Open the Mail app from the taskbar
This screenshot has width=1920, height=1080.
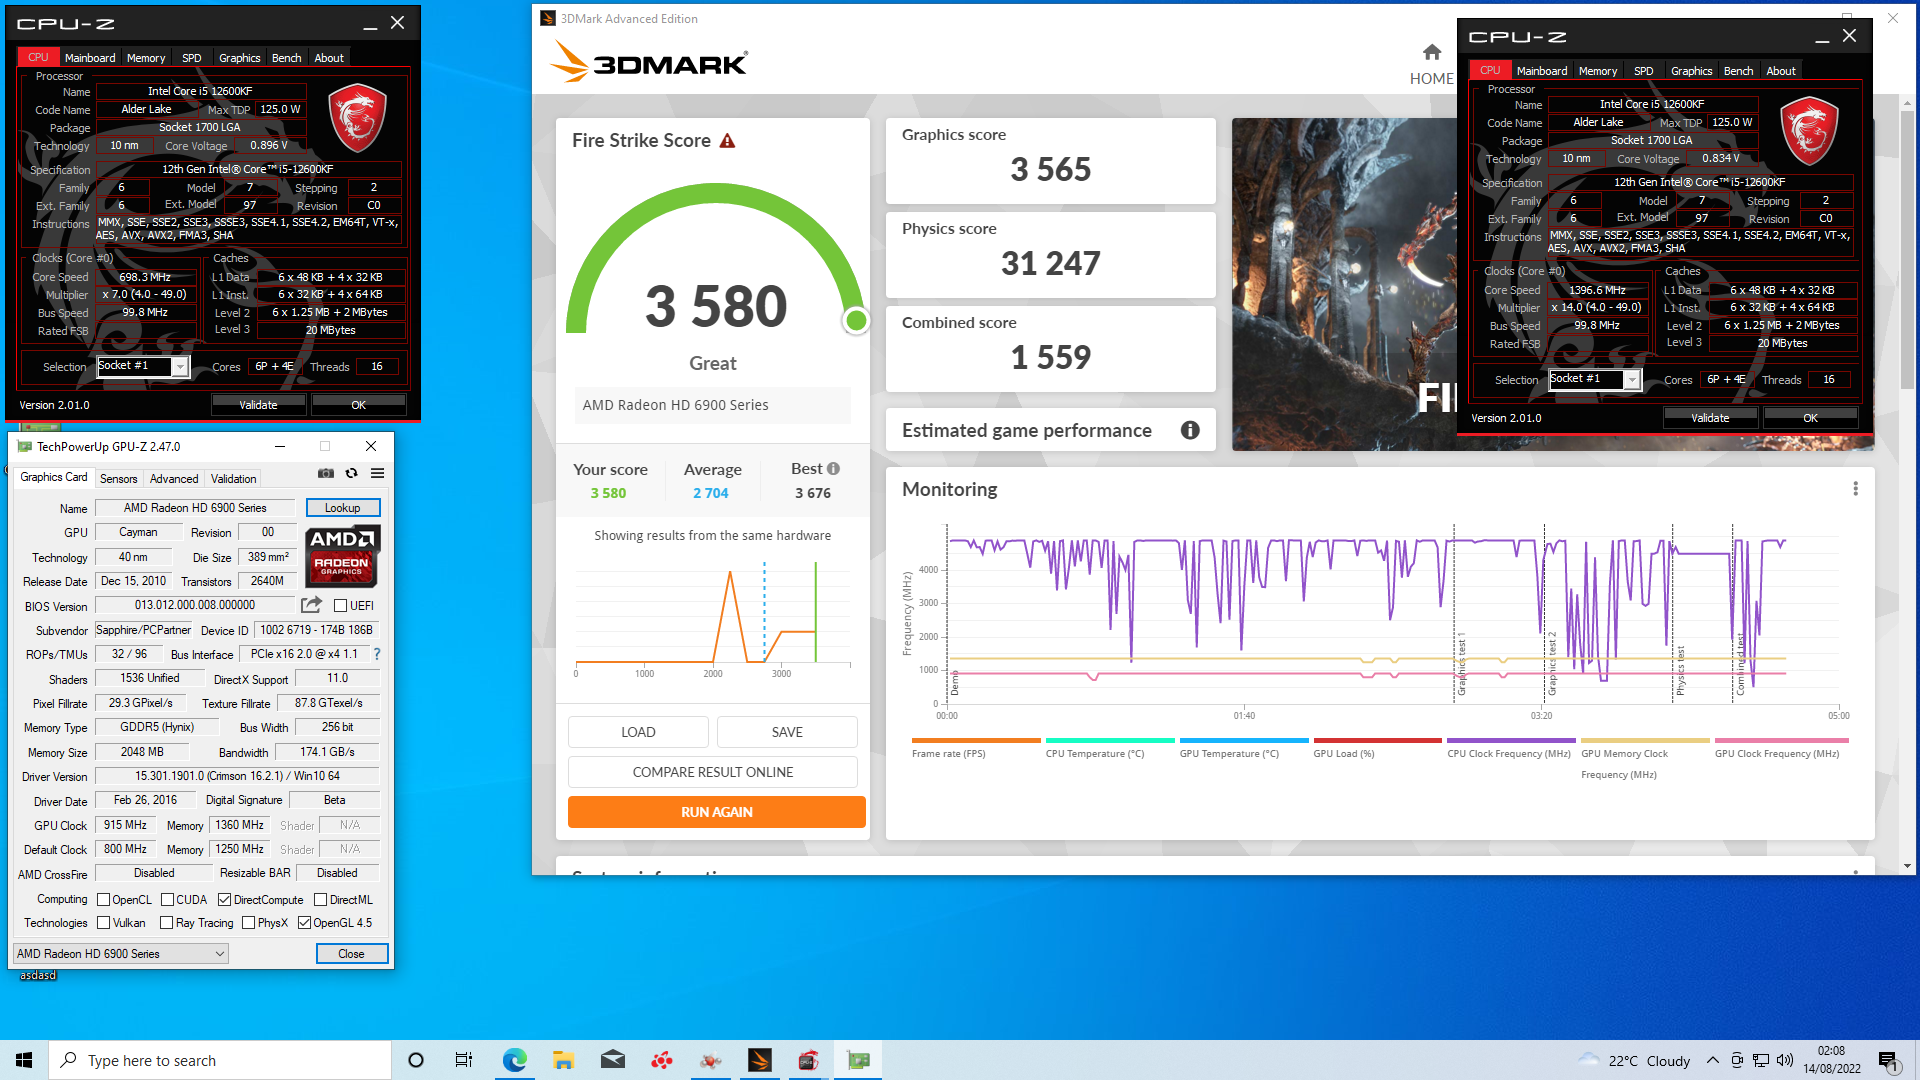[613, 1060]
